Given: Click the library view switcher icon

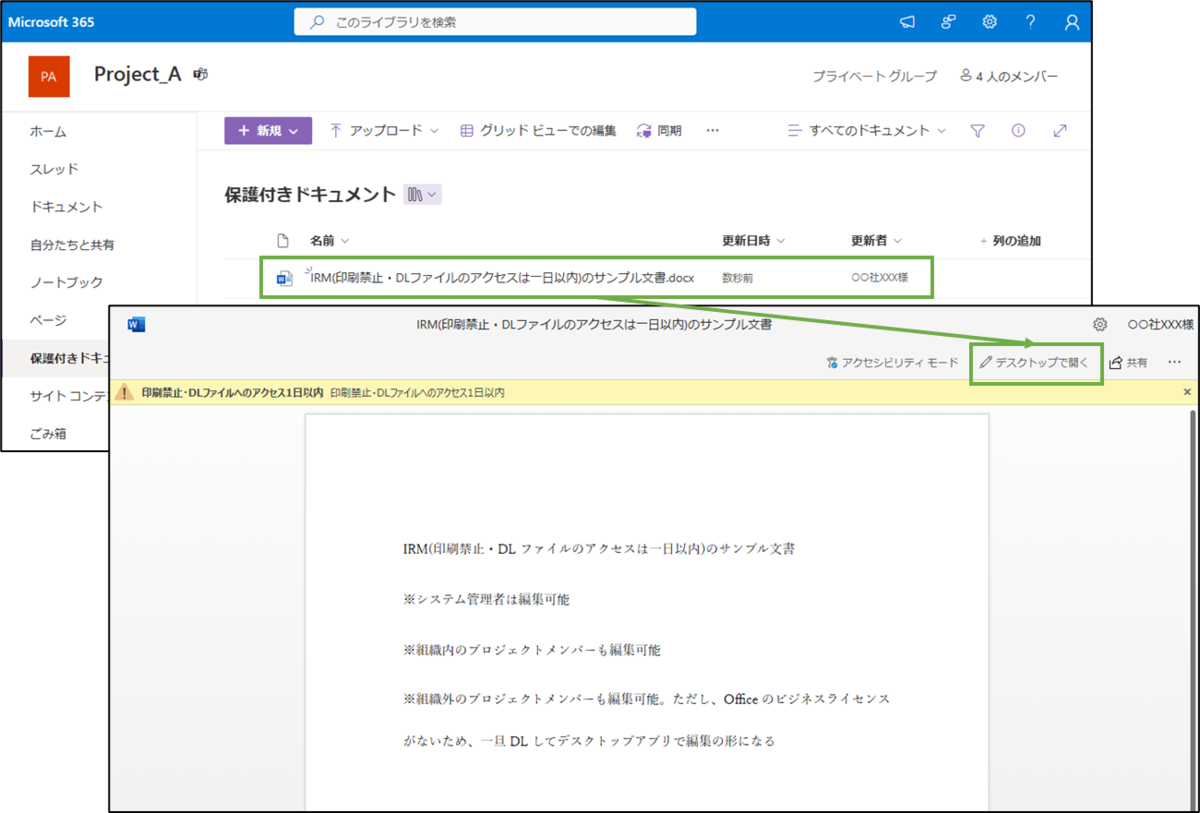Looking at the screenshot, I should [x=422, y=195].
